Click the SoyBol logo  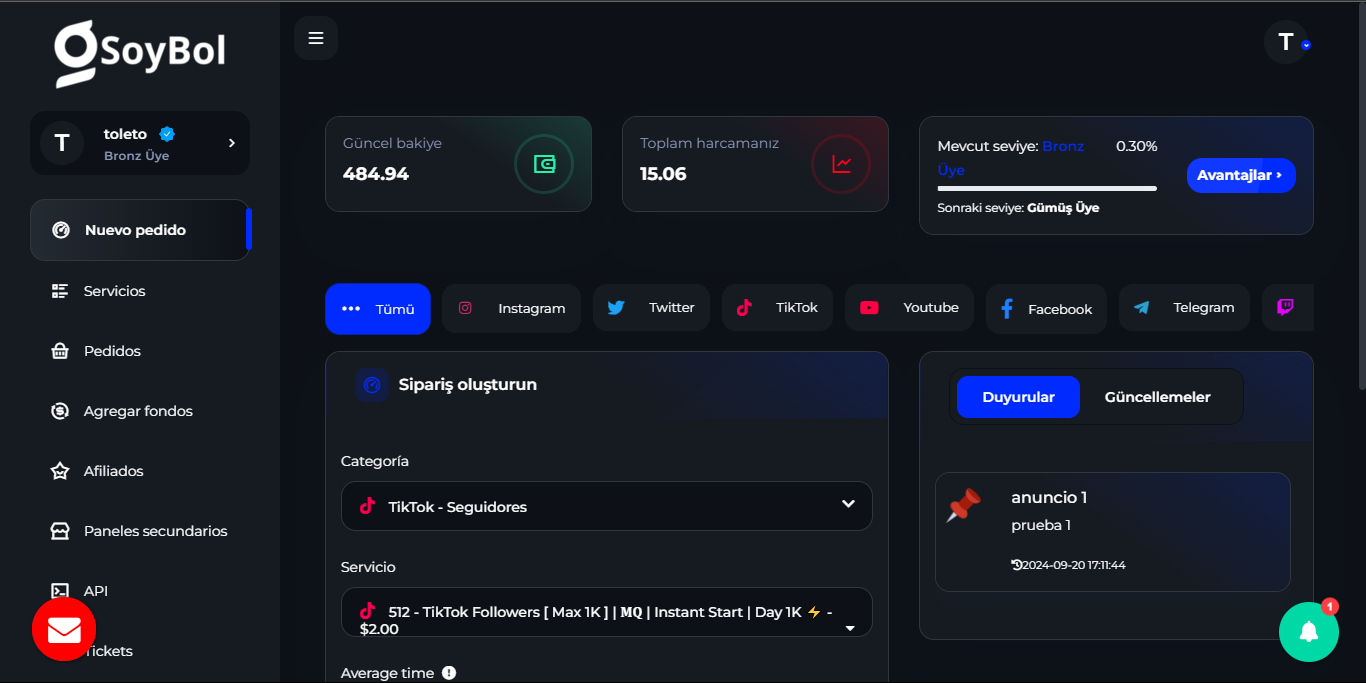point(140,52)
